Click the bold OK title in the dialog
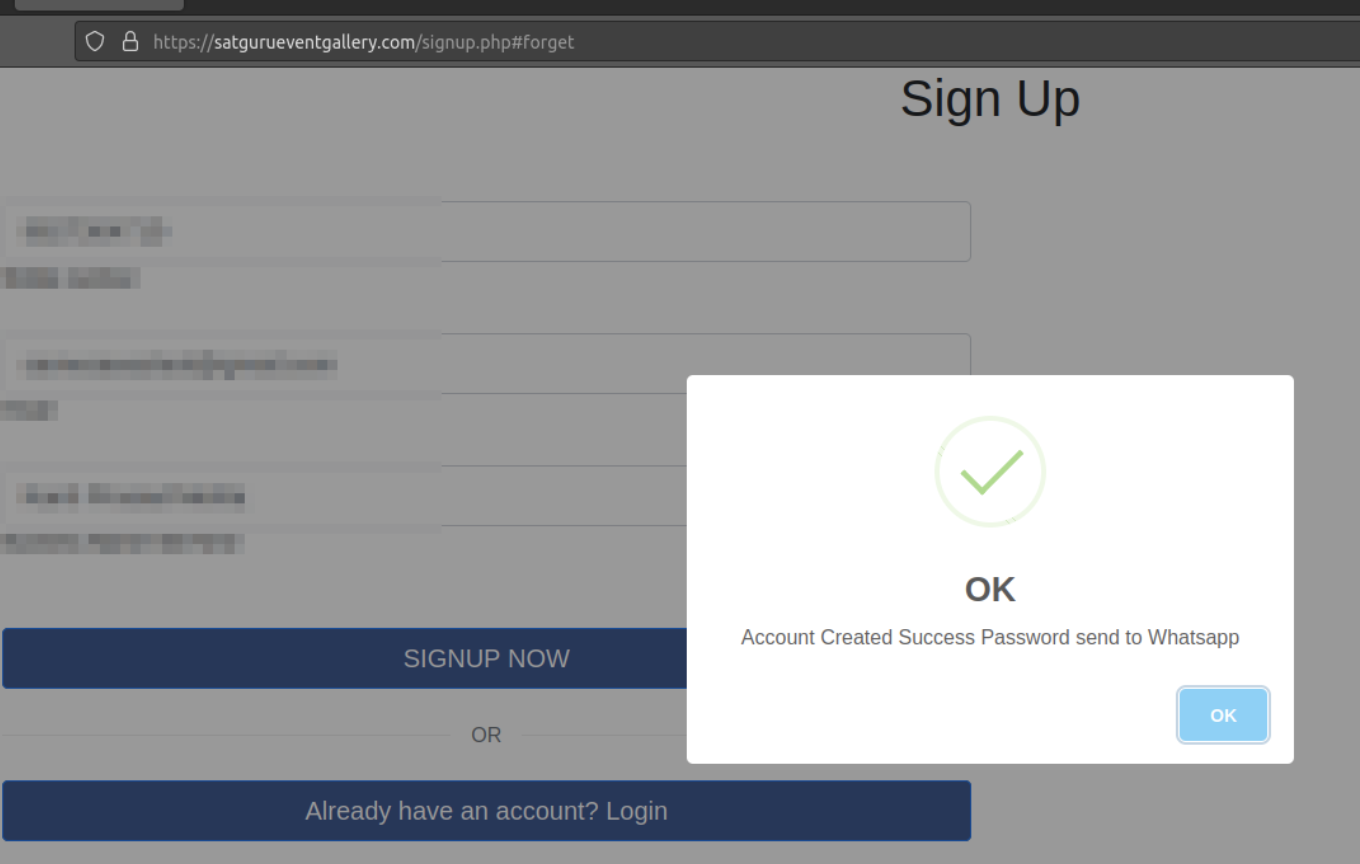The image size is (1360, 864). (x=990, y=589)
